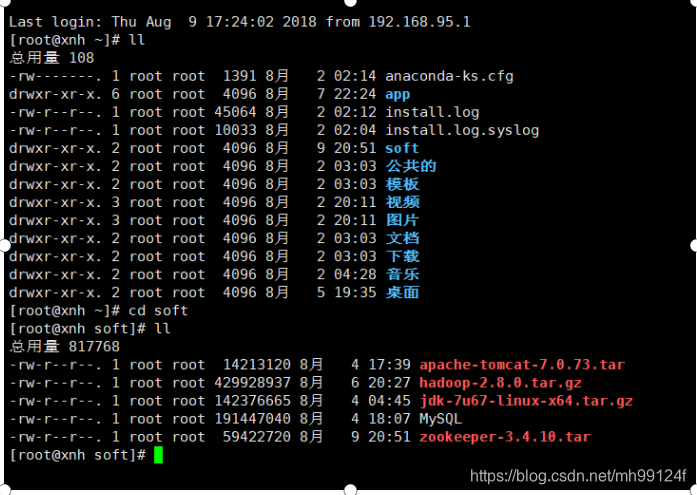Click the 04:28 timestamp in 音乐 row
The image size is (697, 495).
[355, 275]
